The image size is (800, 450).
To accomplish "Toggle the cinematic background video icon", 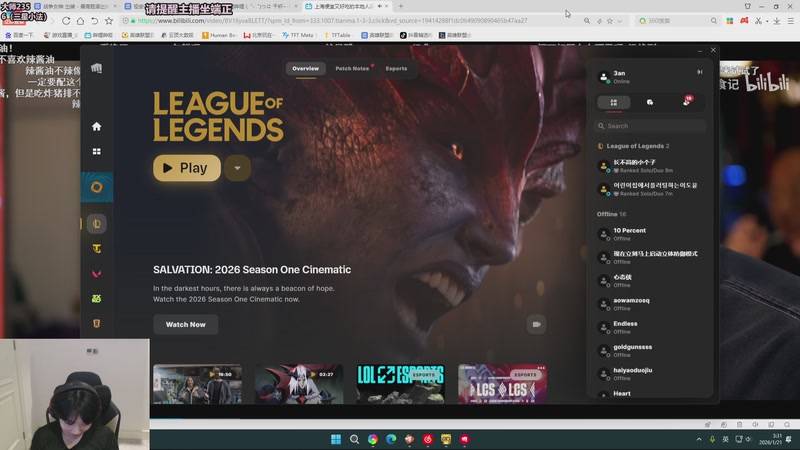I will (x=536, y=324).
